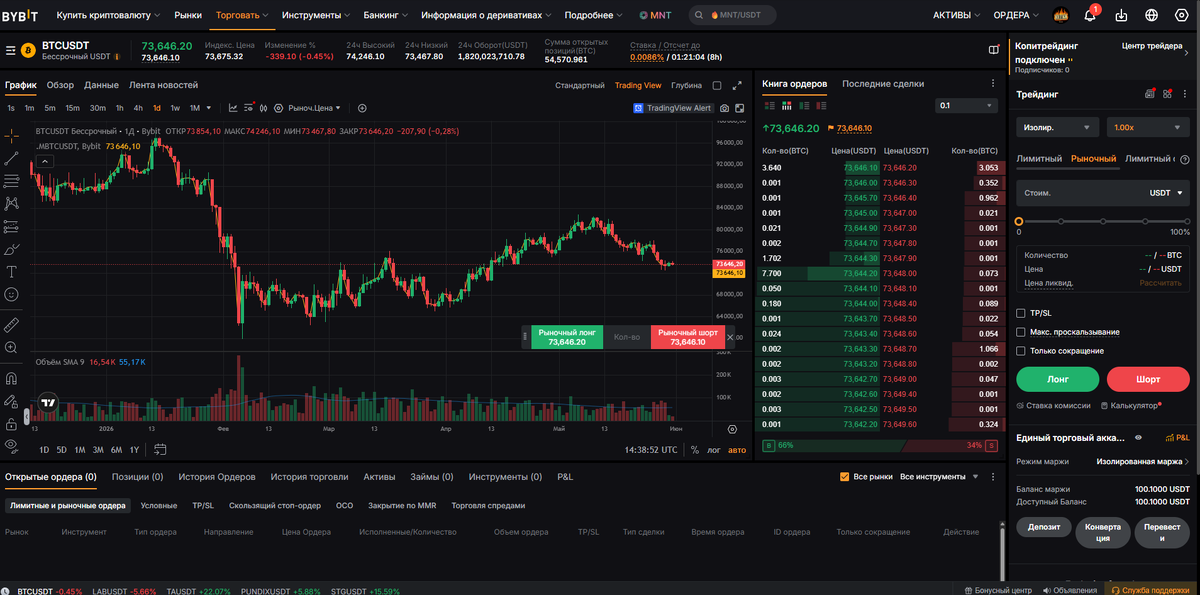Screen dimensions: 1200x595
Task: Click the add-indicator plus circle icon
Action: tap(362, 108)
